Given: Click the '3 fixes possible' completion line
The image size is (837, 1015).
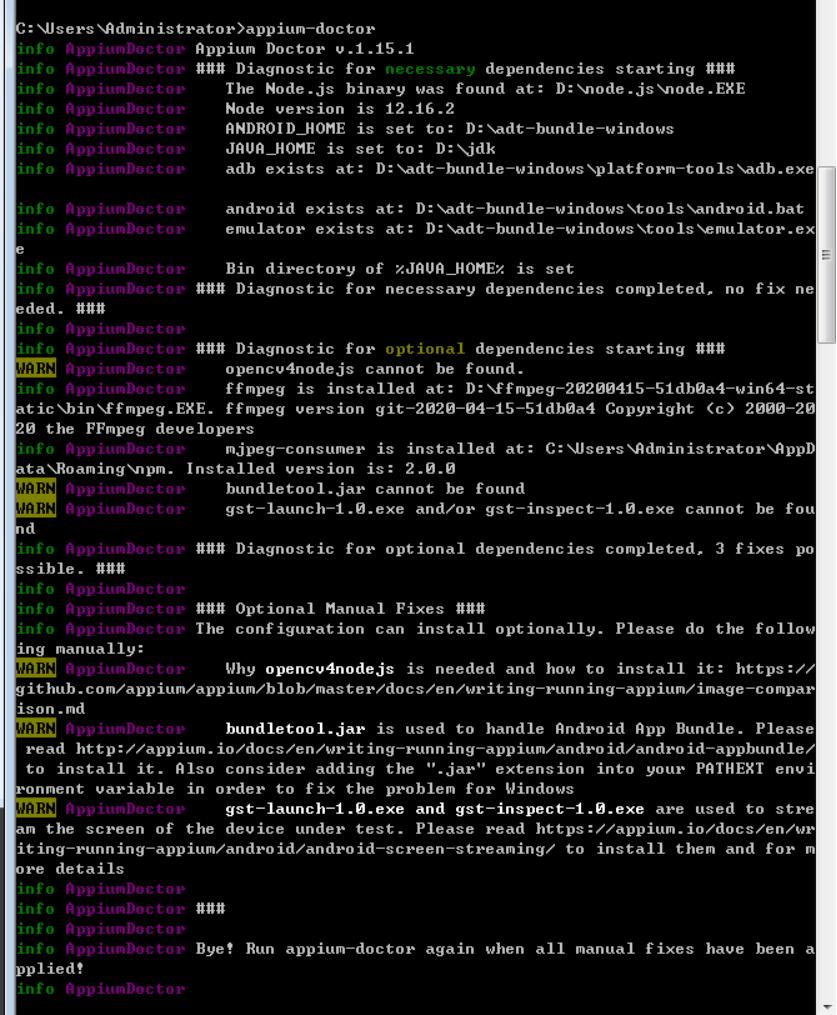Looking at the screenshot, I should coord(505,549).
